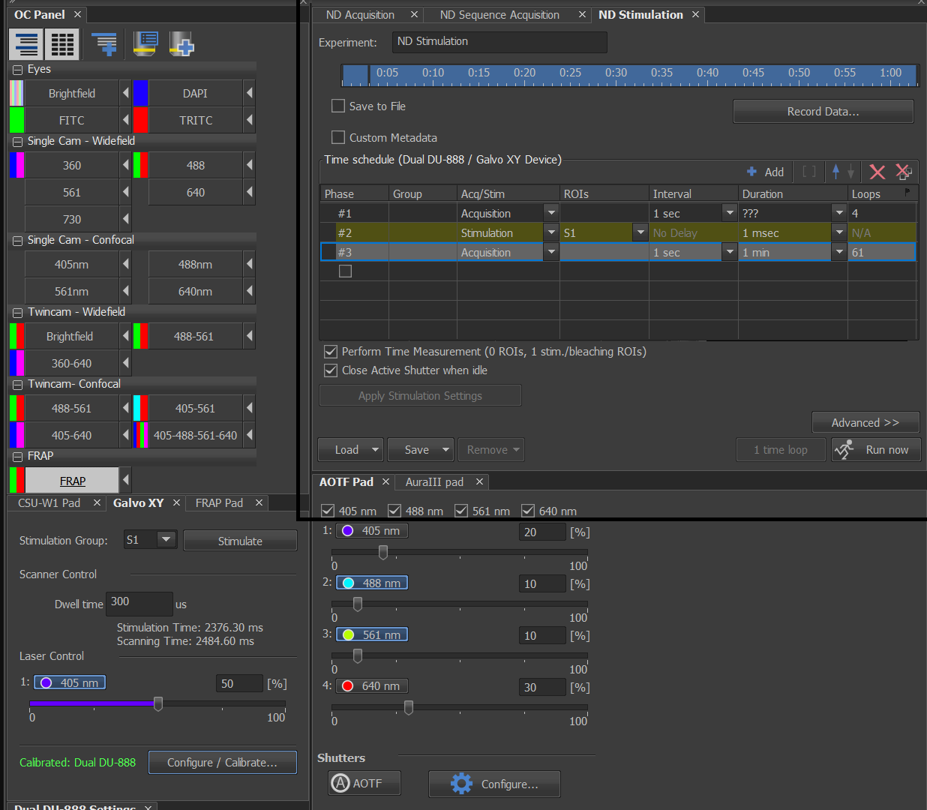Move selected phase up with blue arrow

[836, 172]
